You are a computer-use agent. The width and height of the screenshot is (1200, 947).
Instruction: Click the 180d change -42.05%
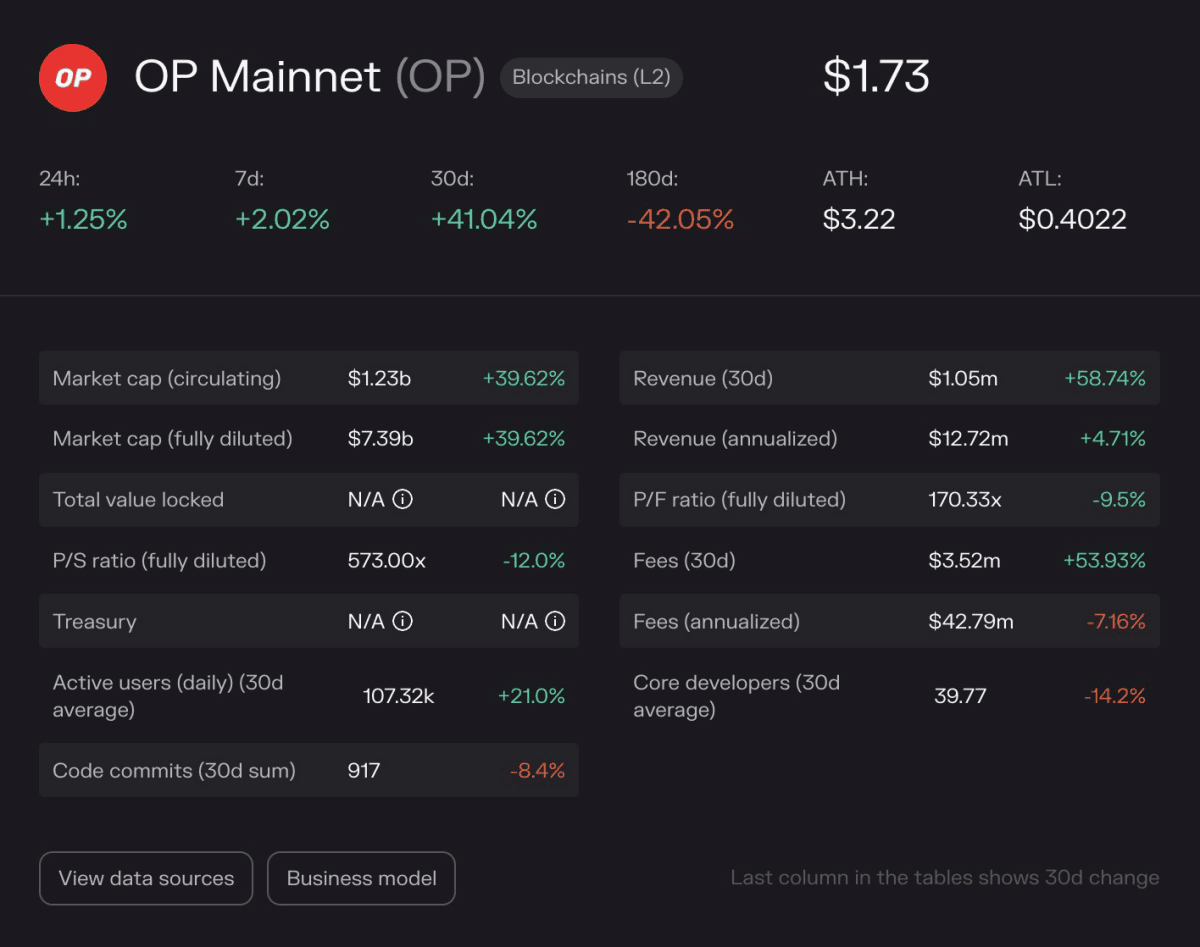681,219
